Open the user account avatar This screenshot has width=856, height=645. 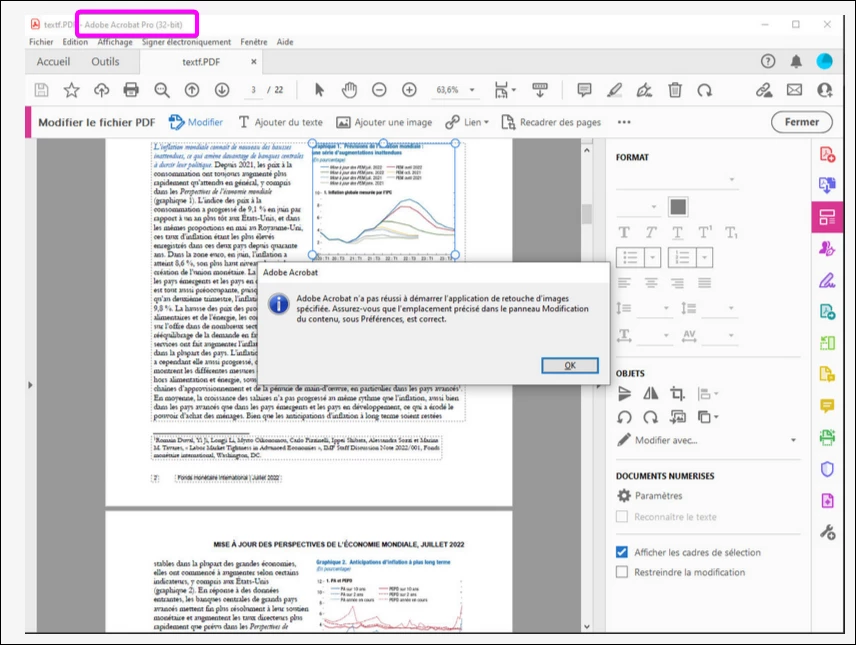click(824, 61)
